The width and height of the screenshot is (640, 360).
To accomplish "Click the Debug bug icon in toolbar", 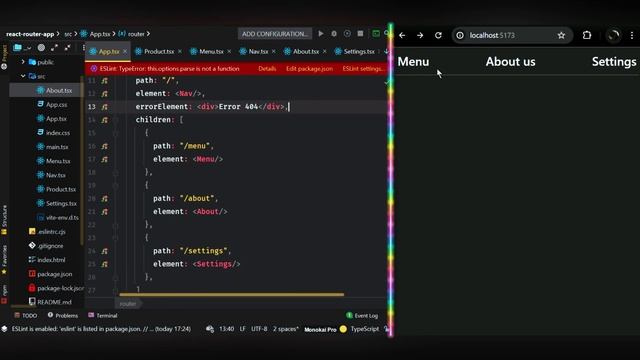I will click(x=334, y=33).
